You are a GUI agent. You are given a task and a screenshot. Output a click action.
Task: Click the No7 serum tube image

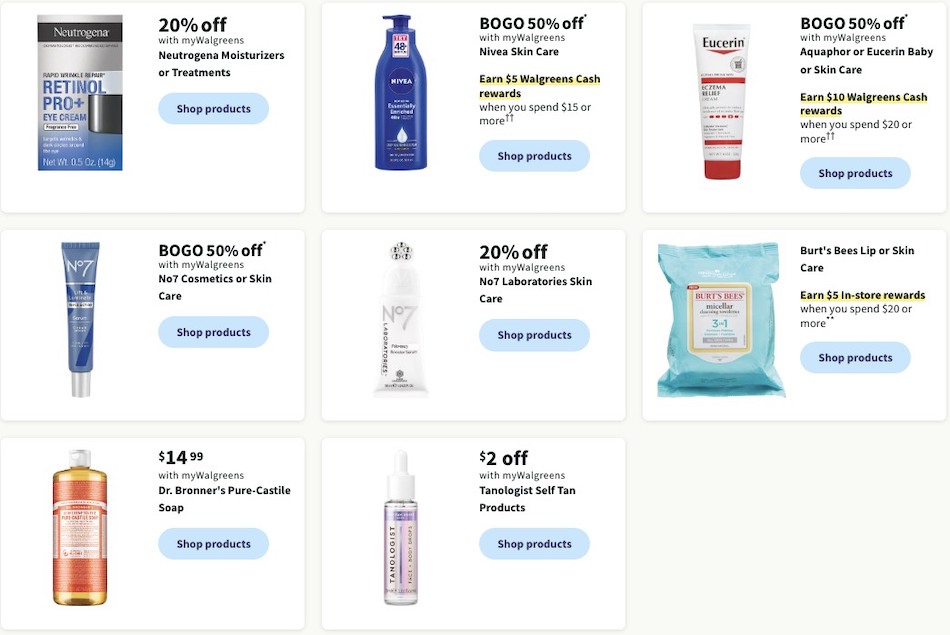(80, 318)
